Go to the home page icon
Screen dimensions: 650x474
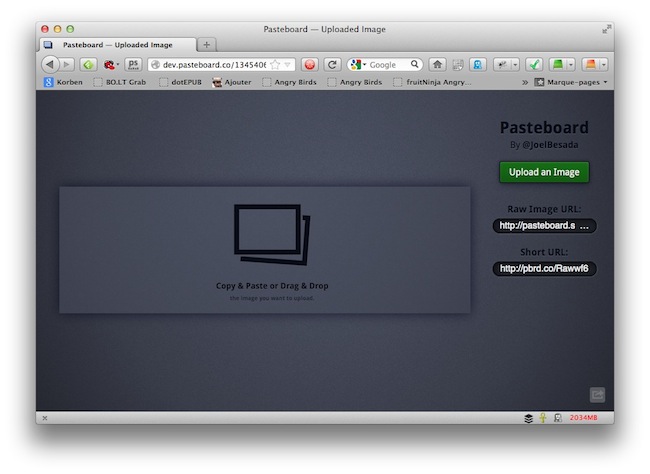[437, 65]
